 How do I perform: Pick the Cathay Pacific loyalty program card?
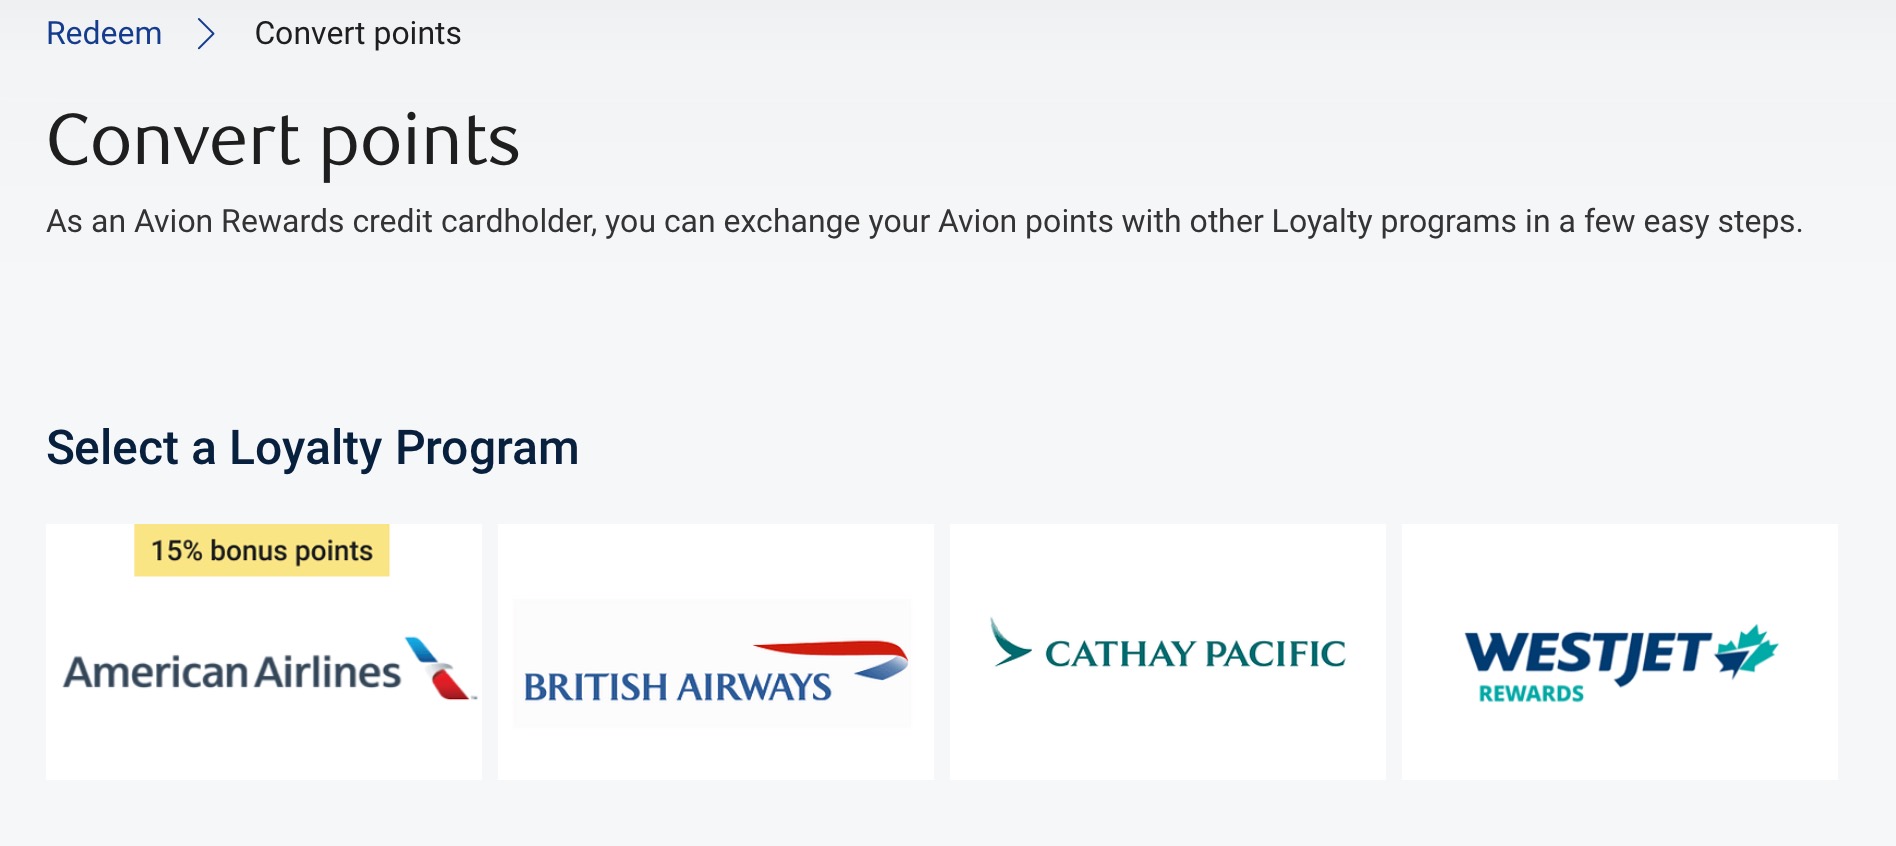pyautogui.click(x=1168, y=652)
